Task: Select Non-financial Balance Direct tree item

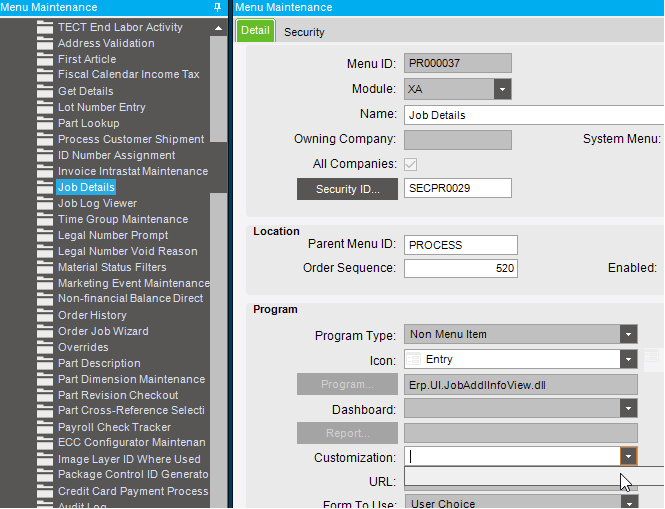Action: click(x=130, y=299)
